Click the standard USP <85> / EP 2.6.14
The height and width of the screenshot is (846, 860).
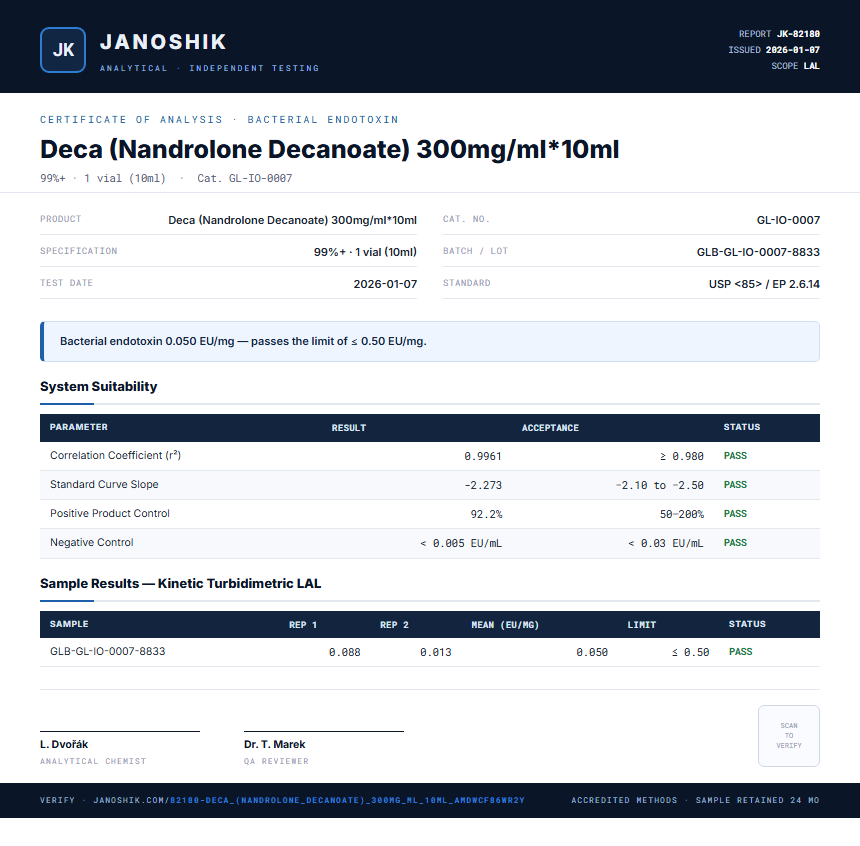(x=764, y=284)
